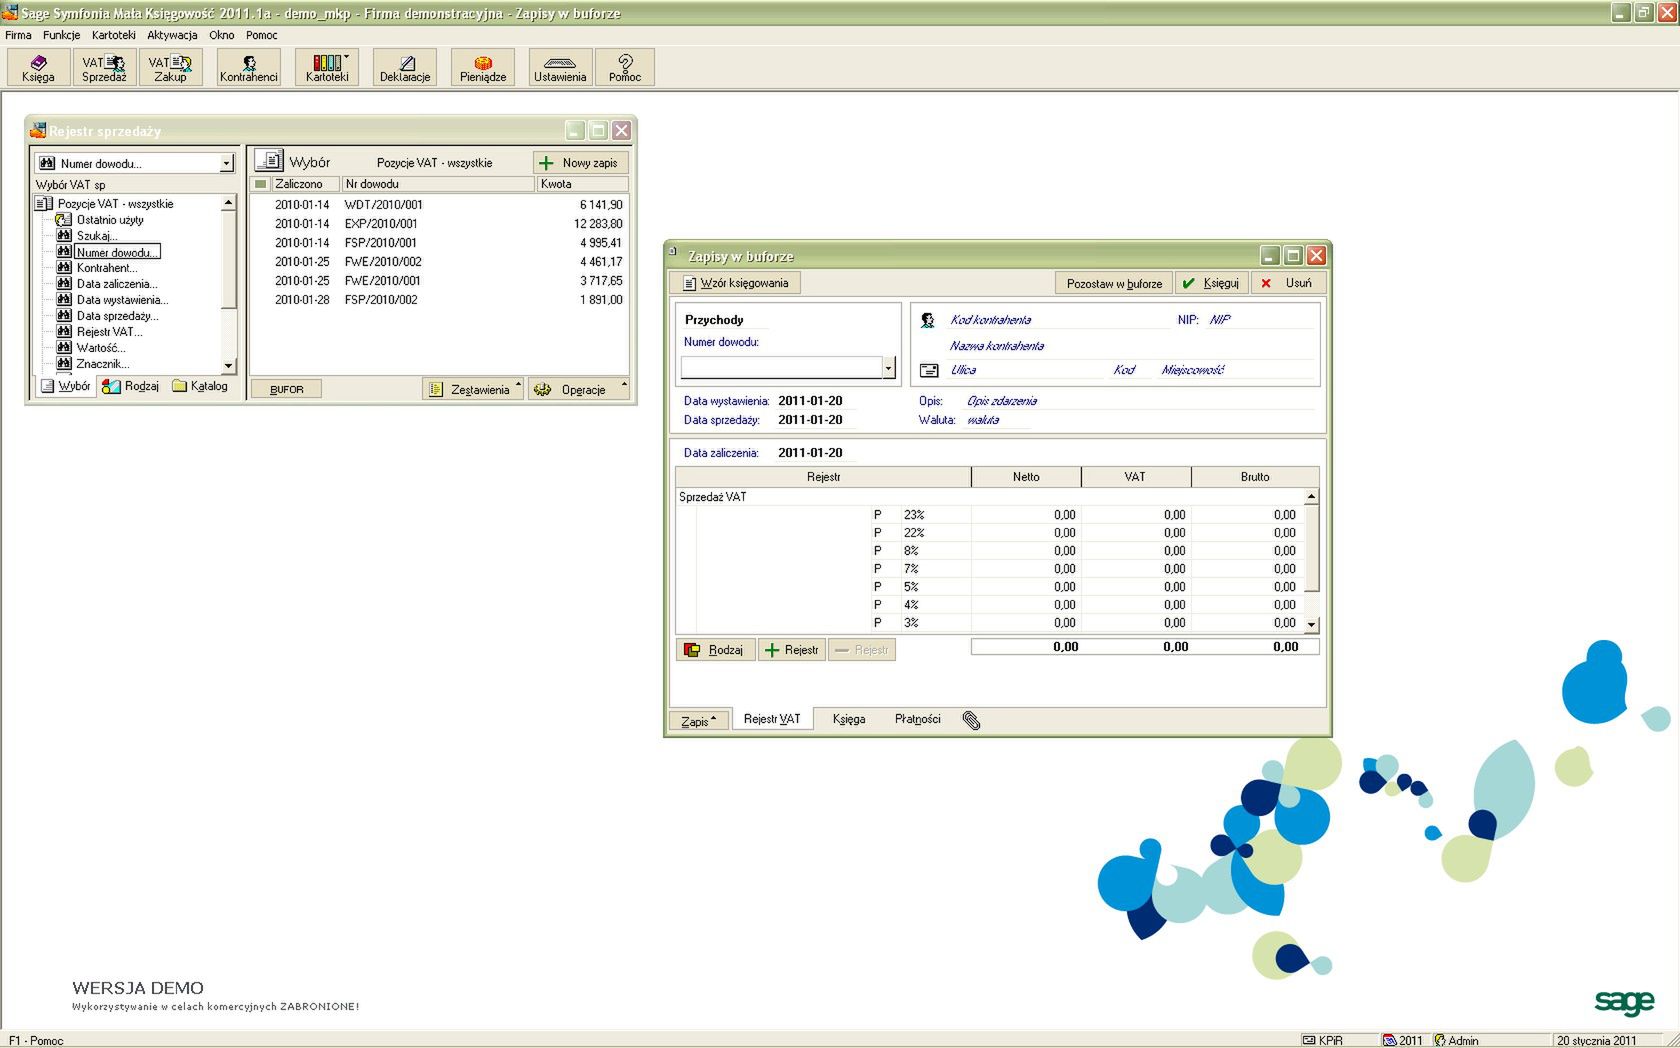
Task: Click KPiR indicator in status bar
Action: 1322,1040
